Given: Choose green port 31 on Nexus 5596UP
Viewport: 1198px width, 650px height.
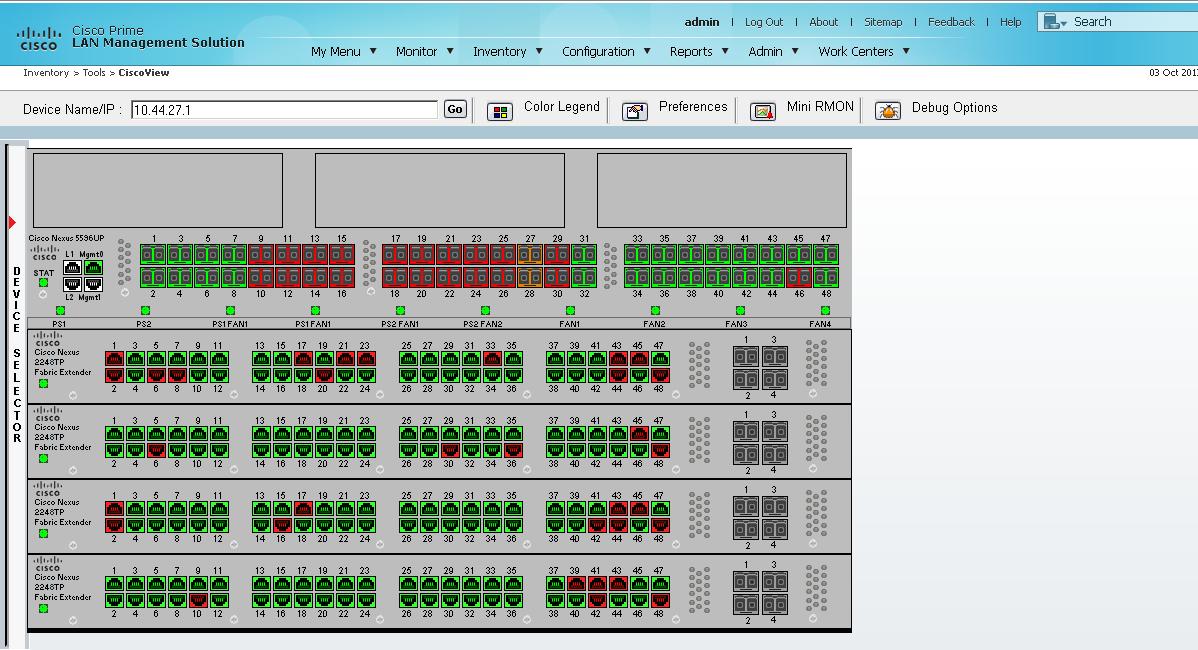Looking at the screenshot, I should click(x=584, y=254).
